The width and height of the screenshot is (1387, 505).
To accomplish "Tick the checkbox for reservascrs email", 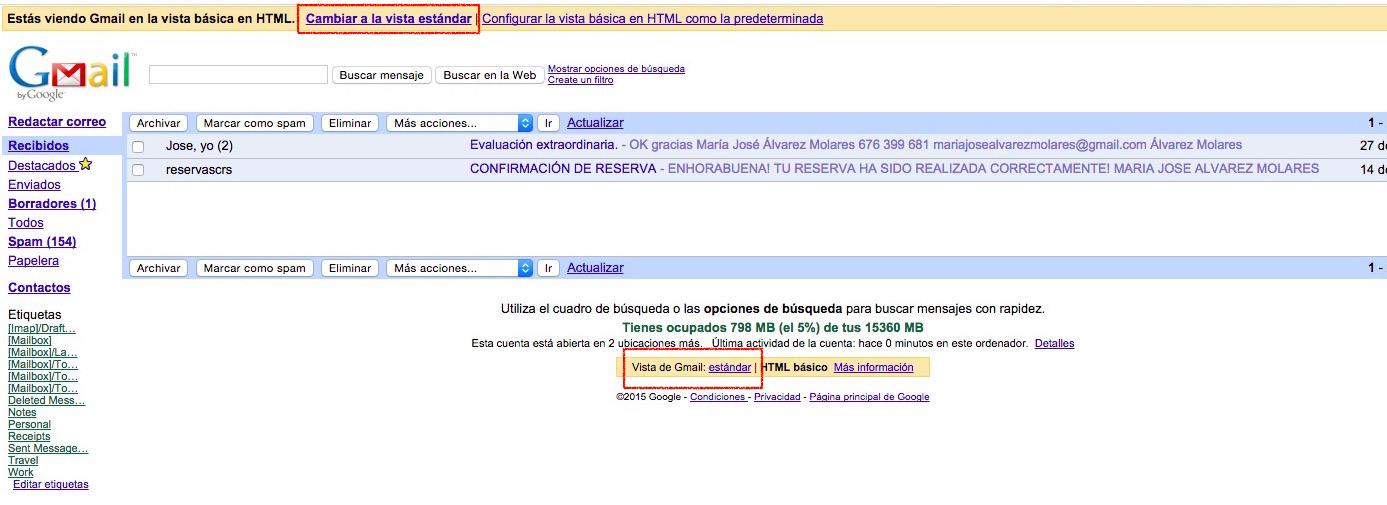I will click(138, 170).
